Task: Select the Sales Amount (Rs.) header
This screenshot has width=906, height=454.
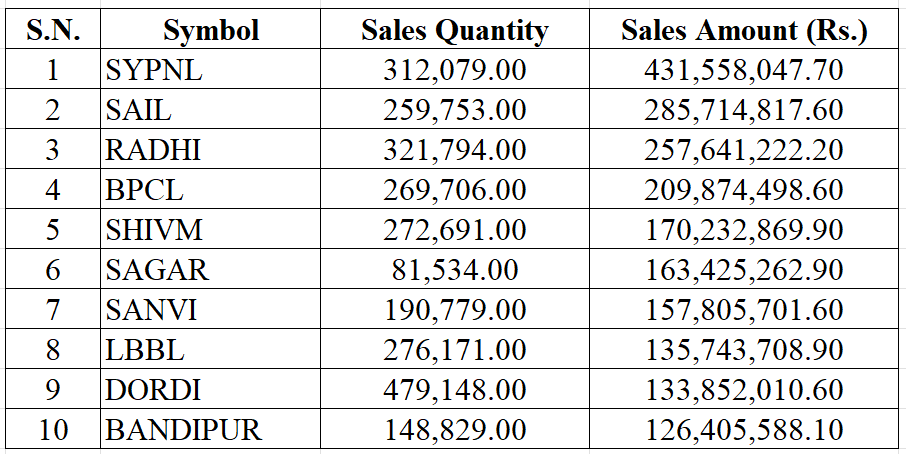Action: coord(744,30)
